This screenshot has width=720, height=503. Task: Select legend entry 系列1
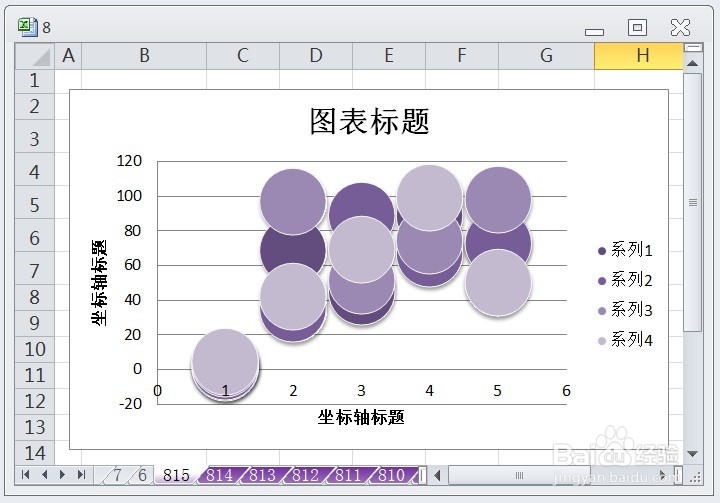(x=625, y=250)
